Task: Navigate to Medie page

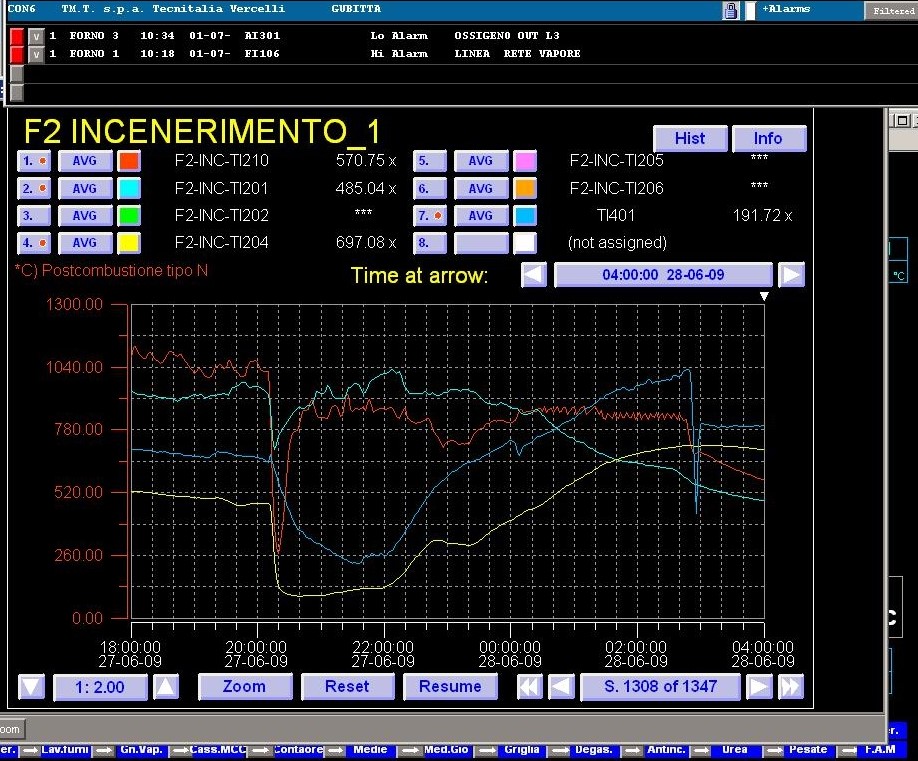Action: pos(370,749)
